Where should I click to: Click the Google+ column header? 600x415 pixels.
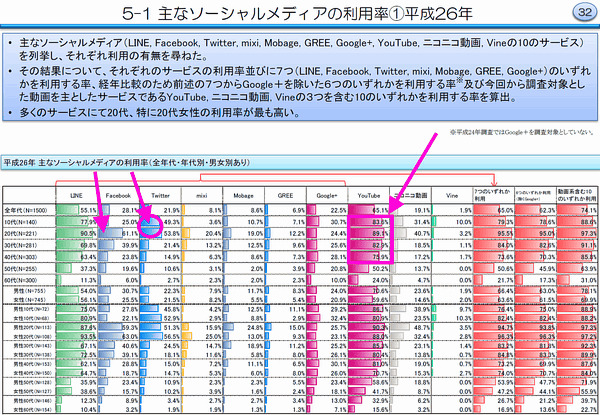[x=327, y=195]
